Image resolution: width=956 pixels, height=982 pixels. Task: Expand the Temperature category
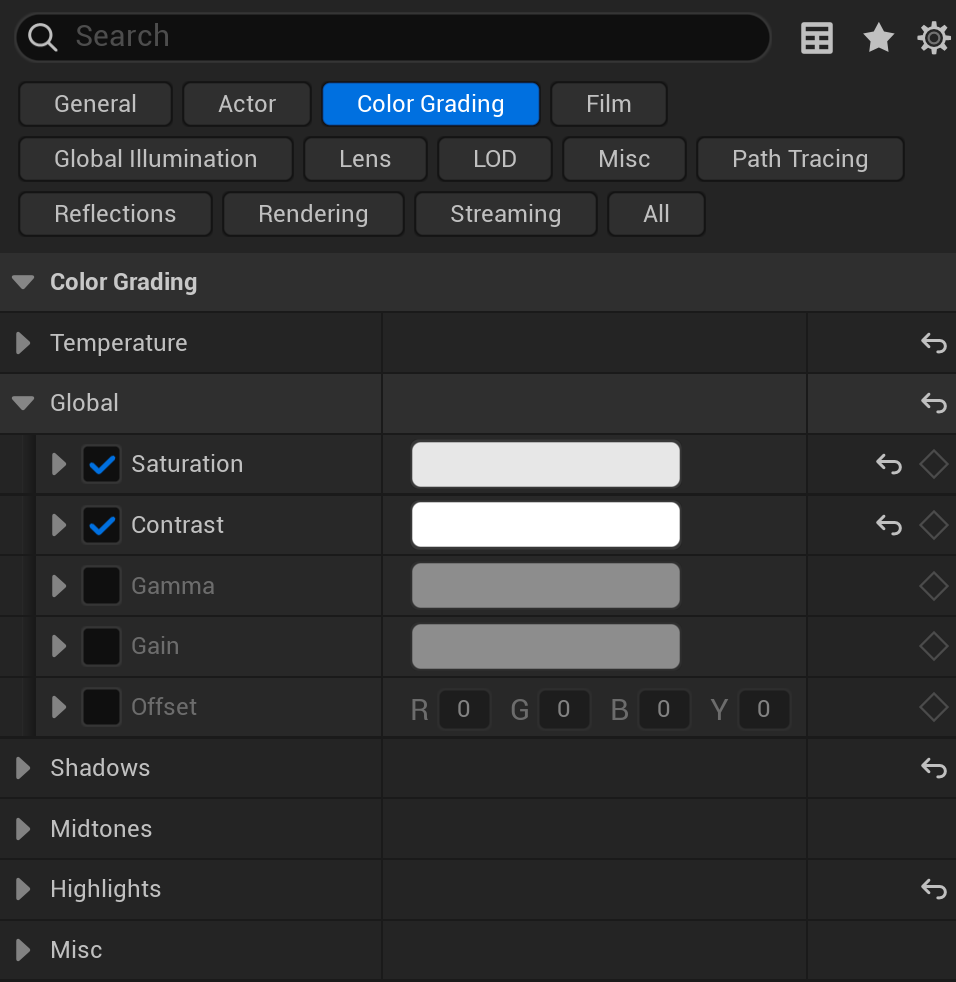pyautogui.click(x=23, y=343)
